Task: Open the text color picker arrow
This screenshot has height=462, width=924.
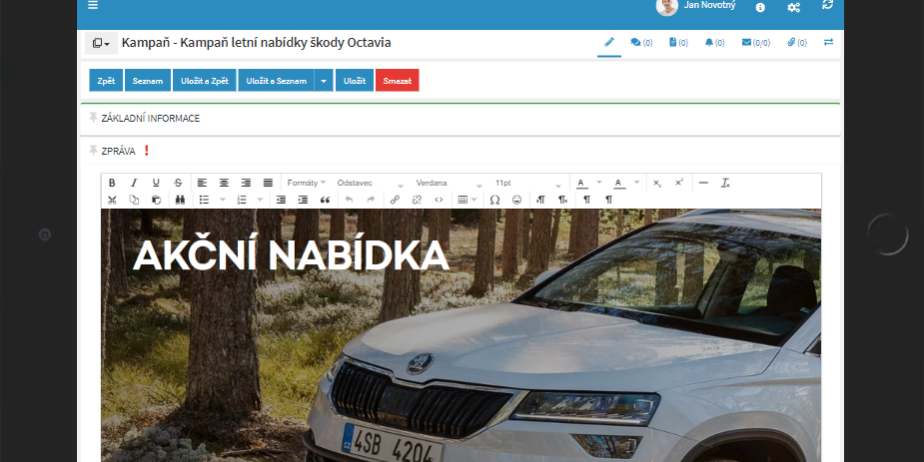Action: 599,183
